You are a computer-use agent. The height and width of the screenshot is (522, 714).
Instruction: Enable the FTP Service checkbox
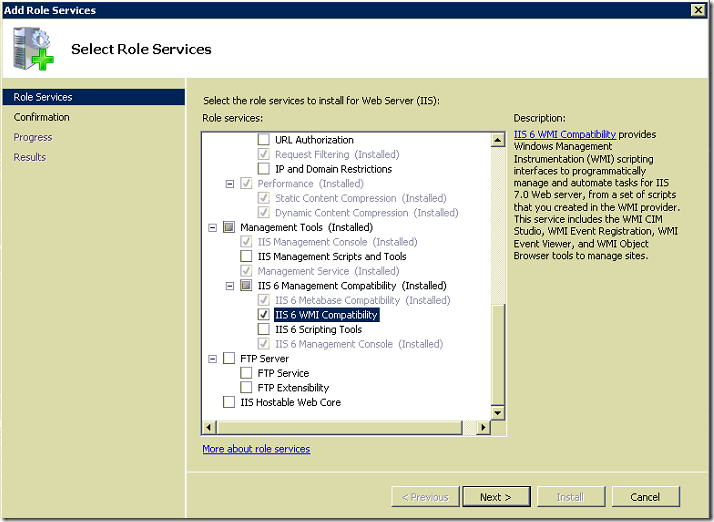246,373
